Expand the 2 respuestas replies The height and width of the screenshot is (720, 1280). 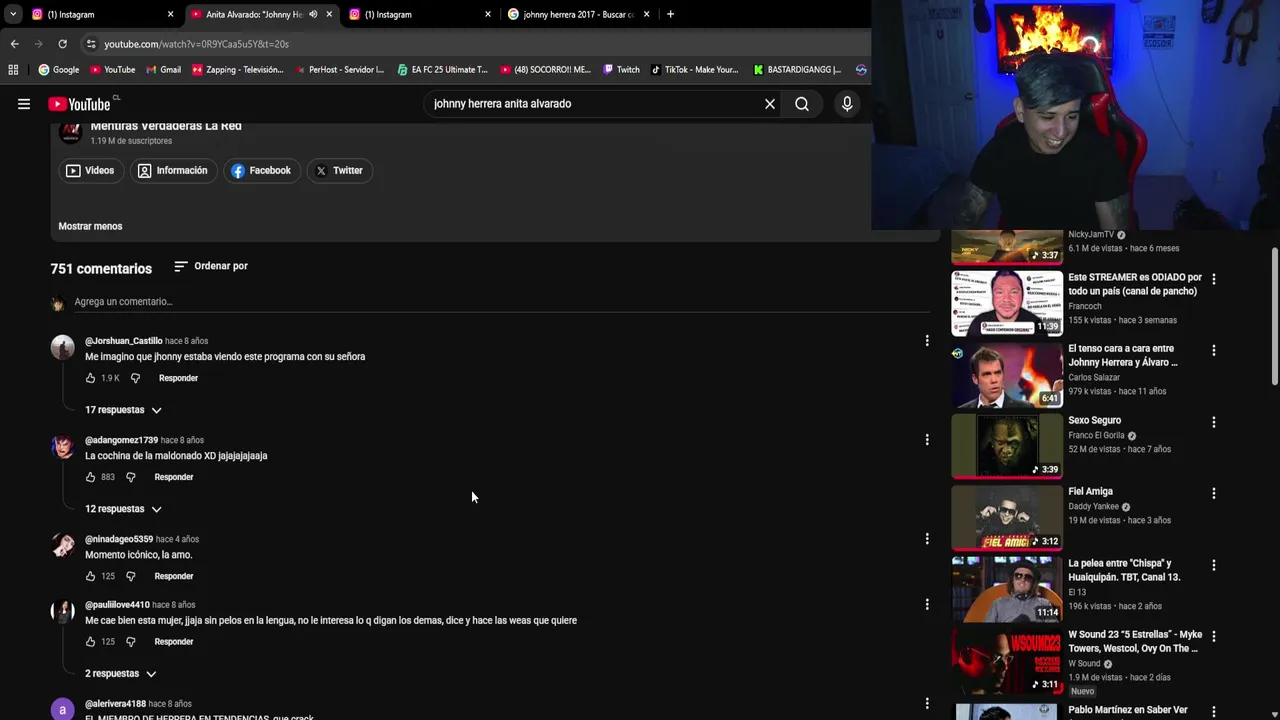click(x=121, y=674)
